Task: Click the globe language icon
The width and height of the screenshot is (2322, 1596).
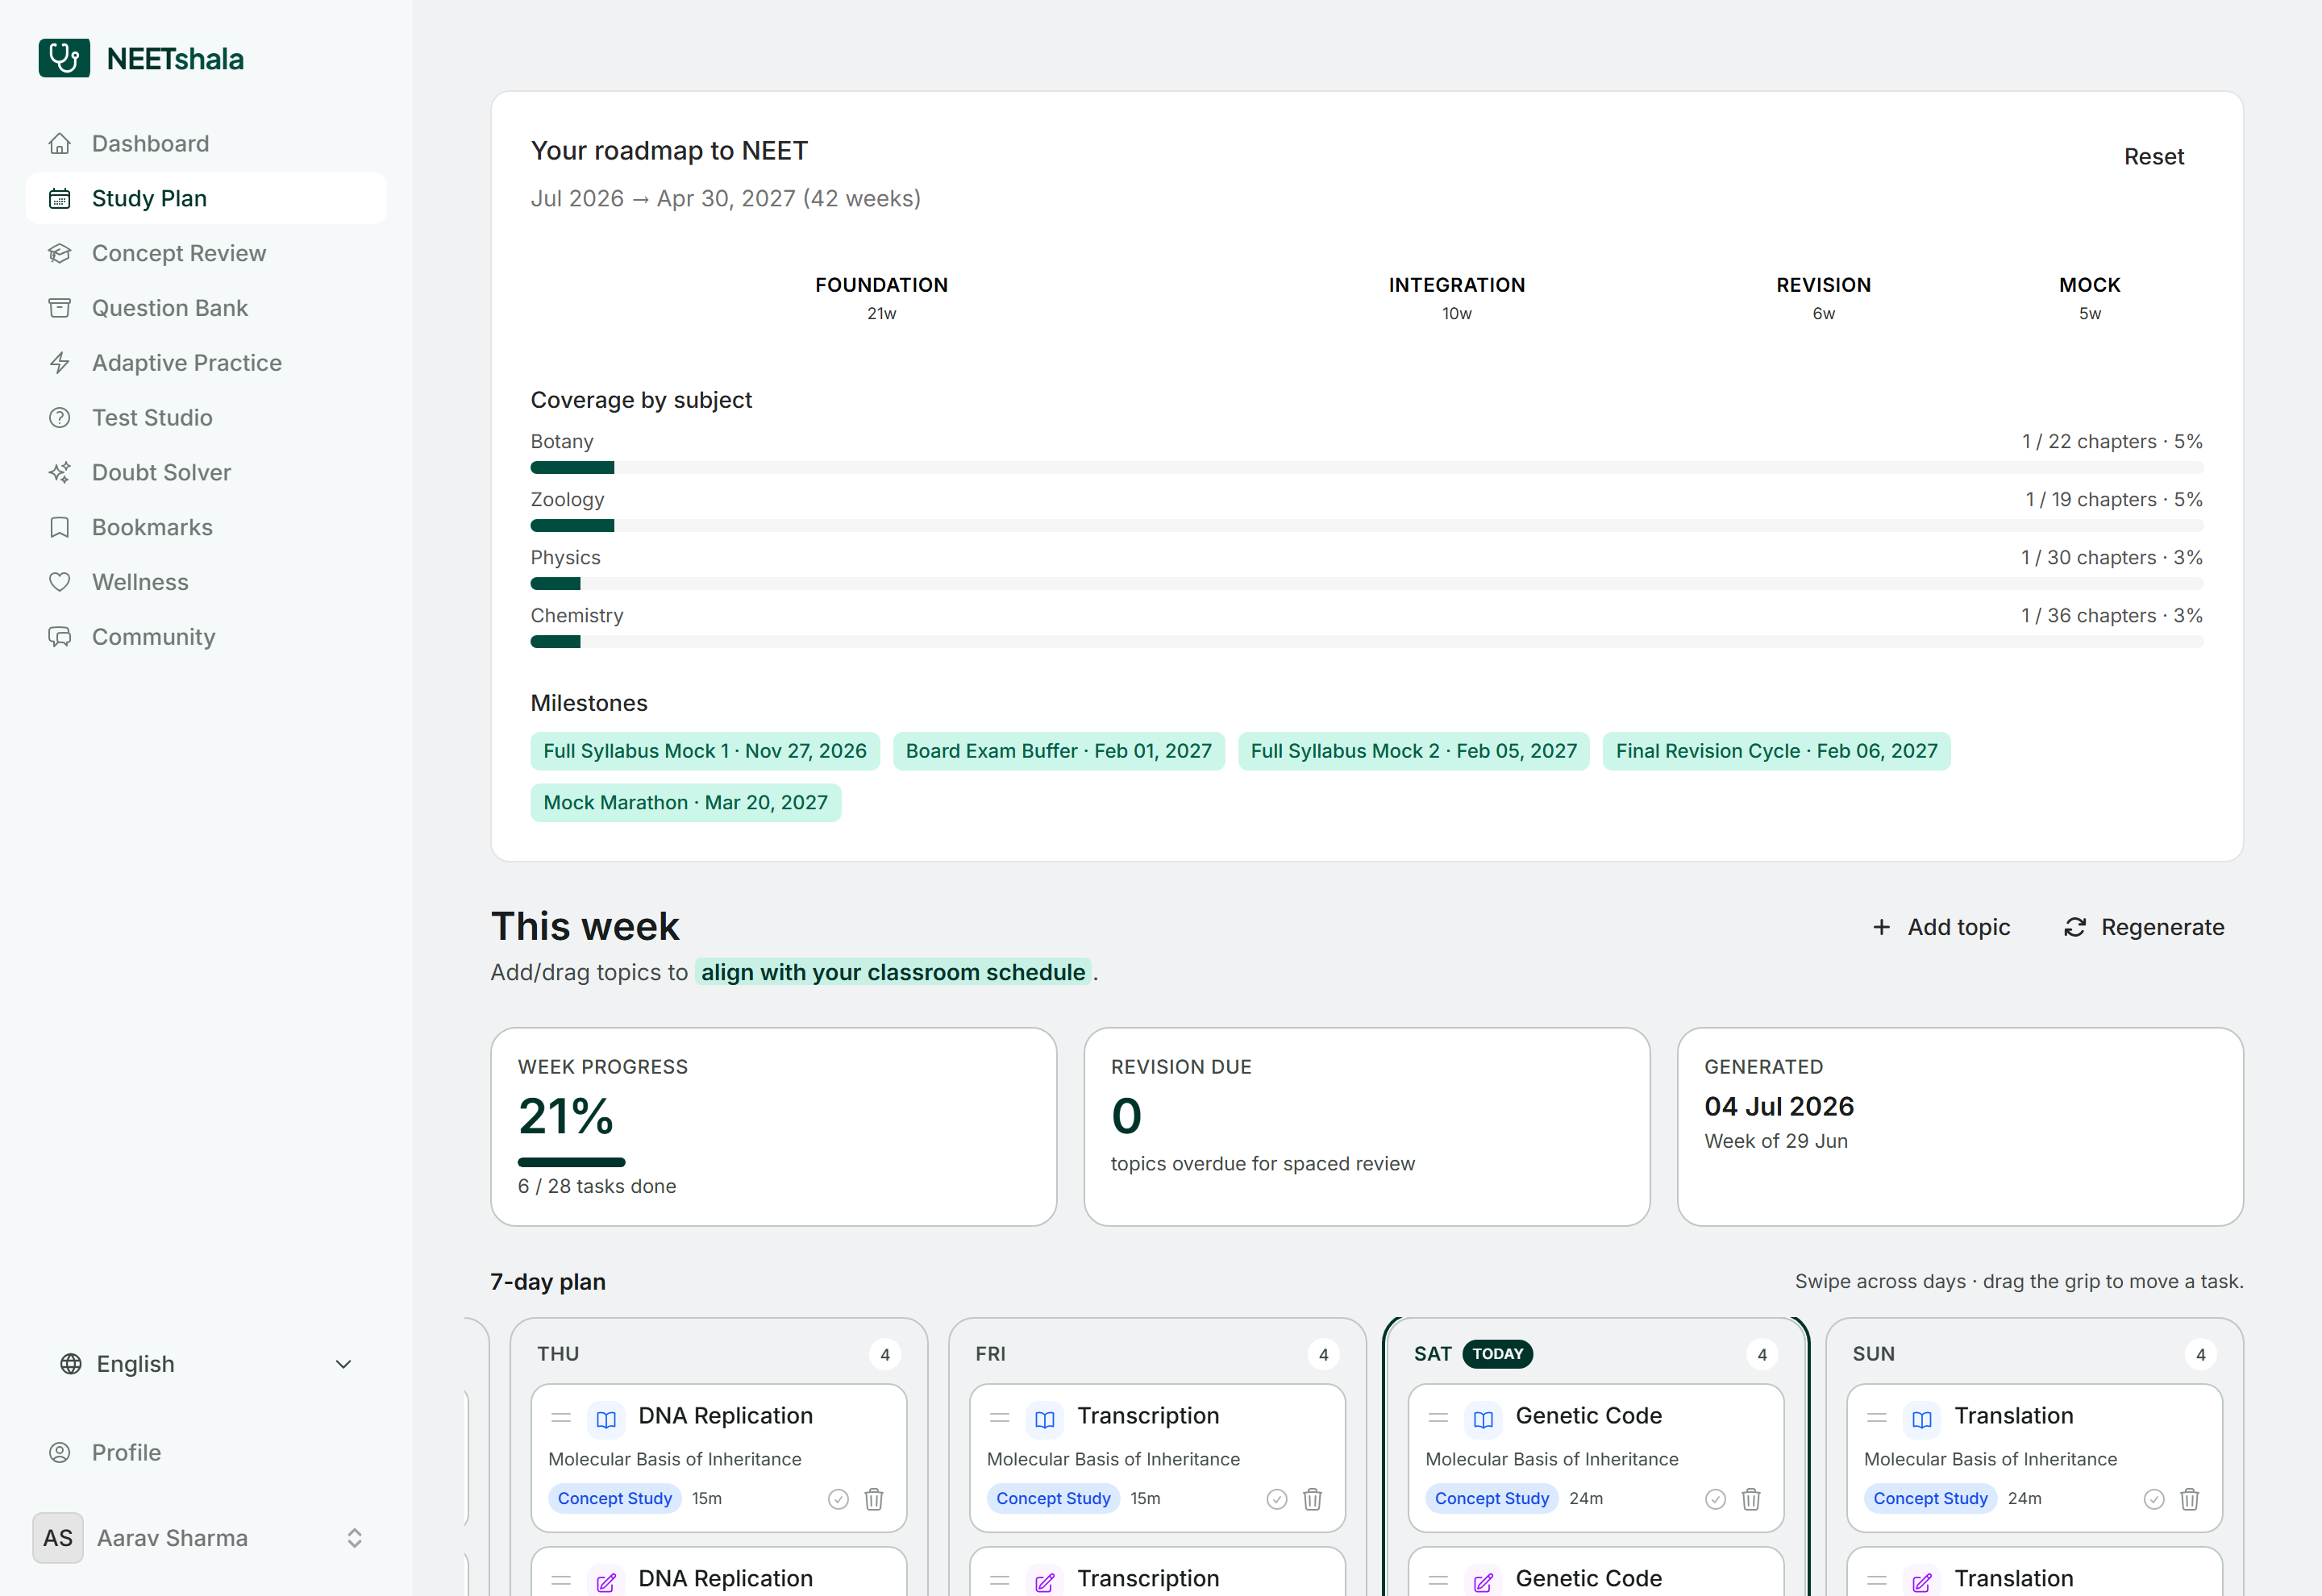Action: click(x=71, y=1364)
